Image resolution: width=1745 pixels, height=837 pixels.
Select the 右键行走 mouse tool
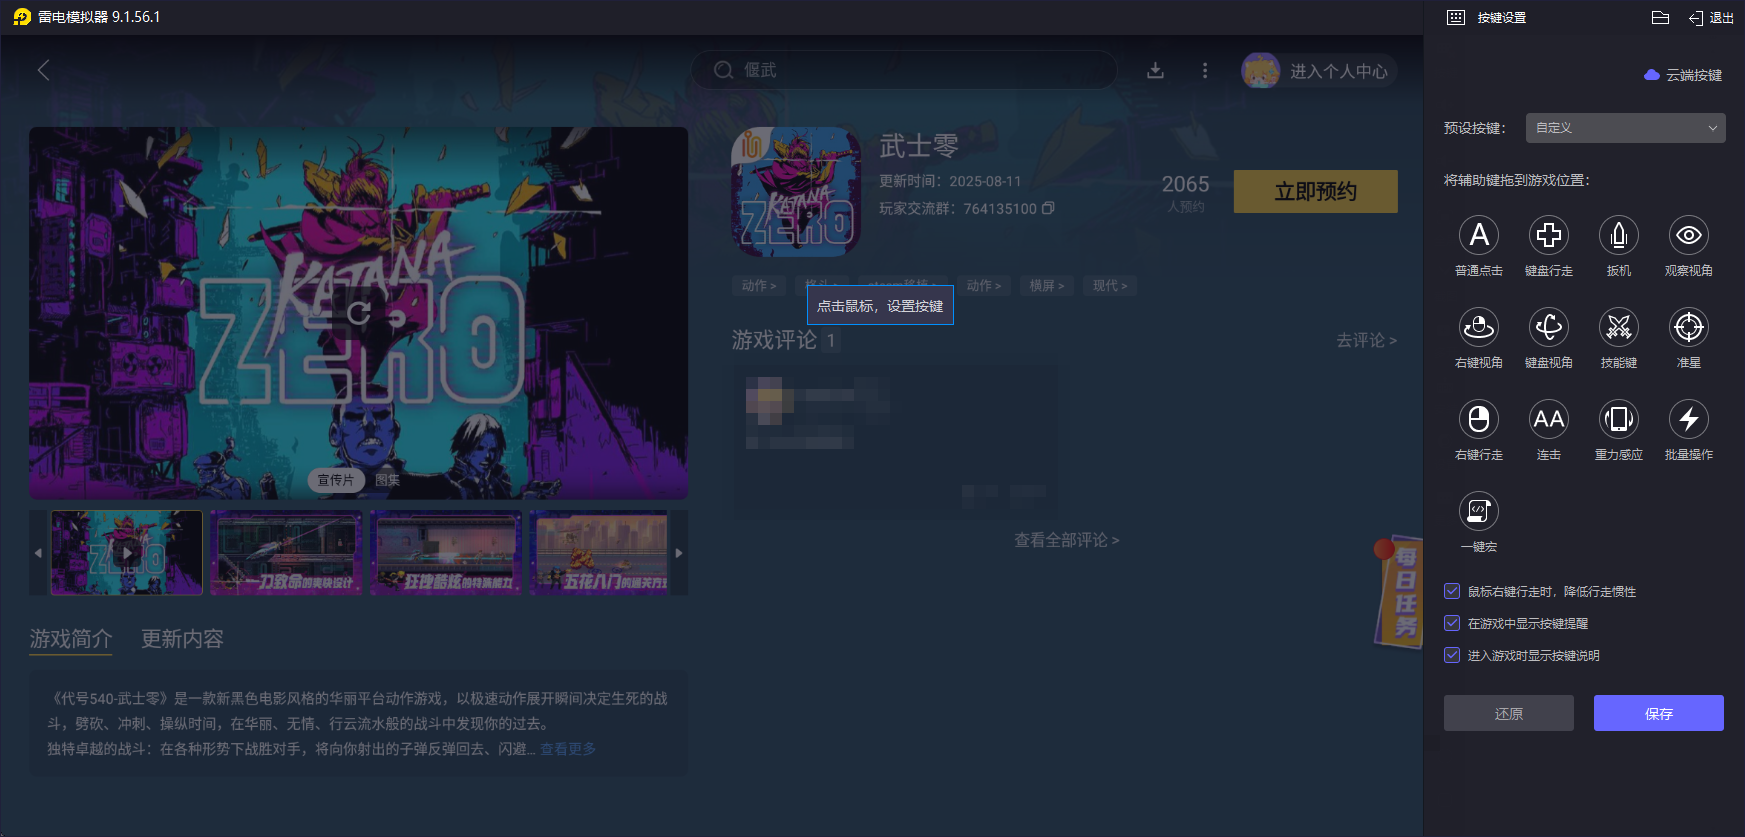tap(1479, 420)
